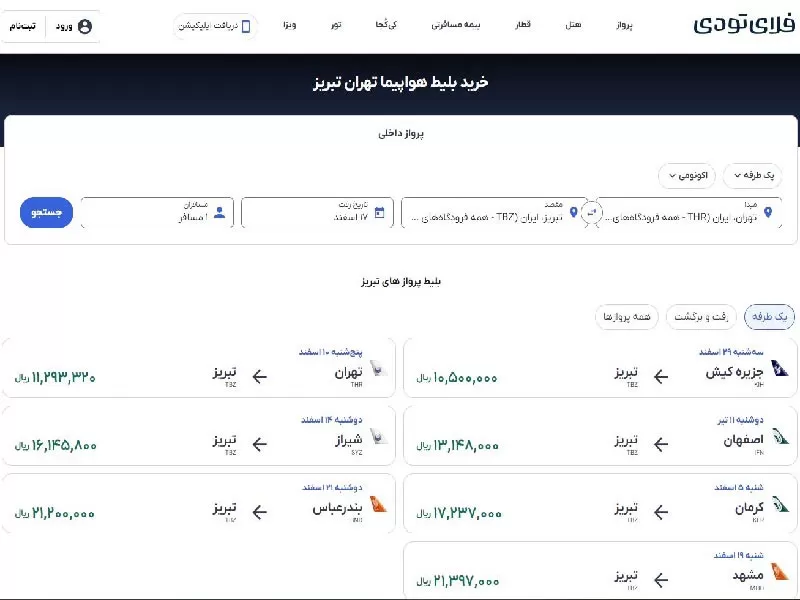Click the swap origin and destination icon
The image size is (800, 600).
click(x=593, y=213)
